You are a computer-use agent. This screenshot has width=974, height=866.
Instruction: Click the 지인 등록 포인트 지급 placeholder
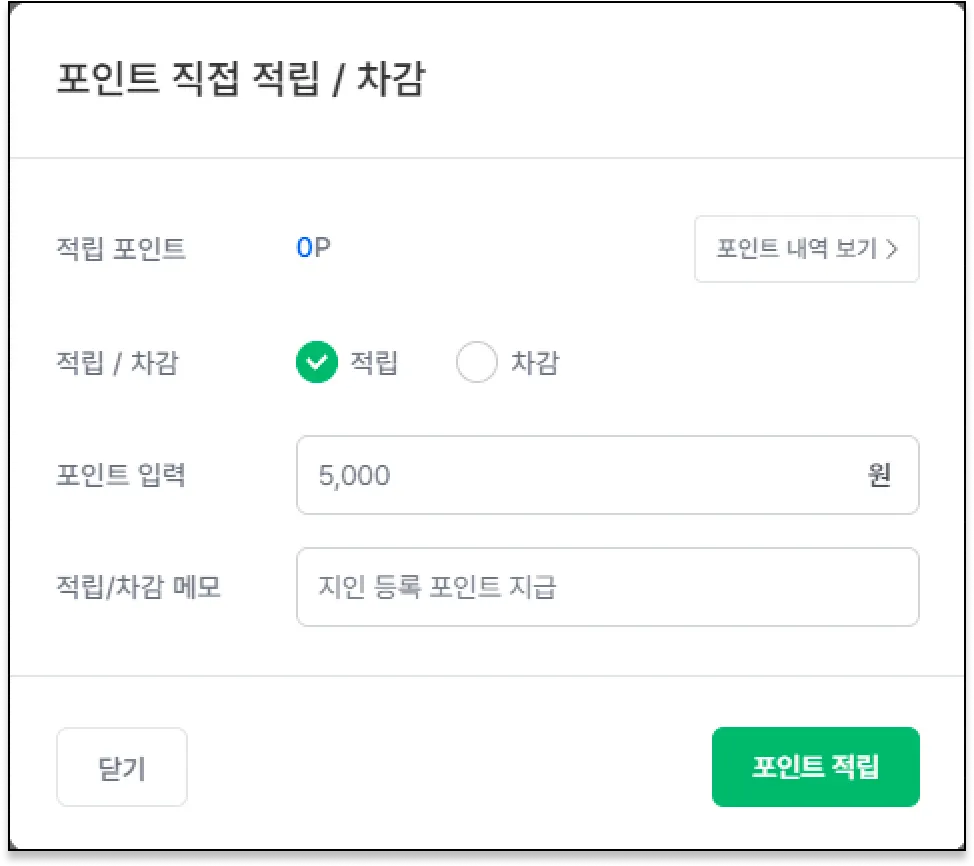tap(437, 587)
